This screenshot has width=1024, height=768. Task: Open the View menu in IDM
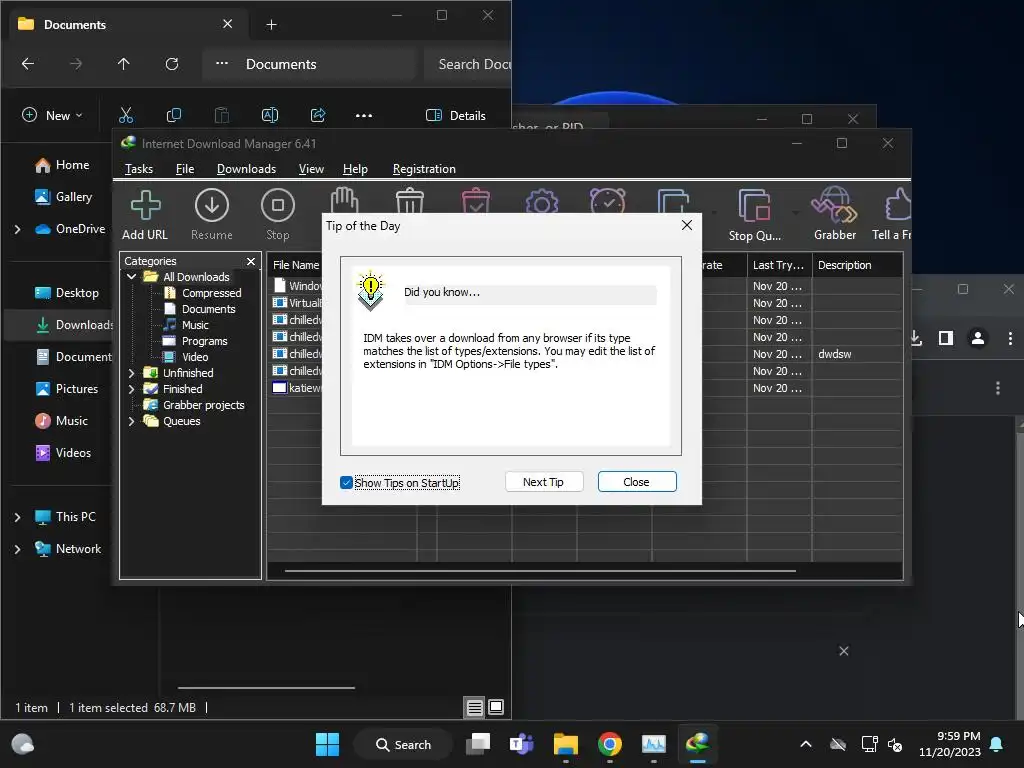pyautogui.click(x=311, y=169)
